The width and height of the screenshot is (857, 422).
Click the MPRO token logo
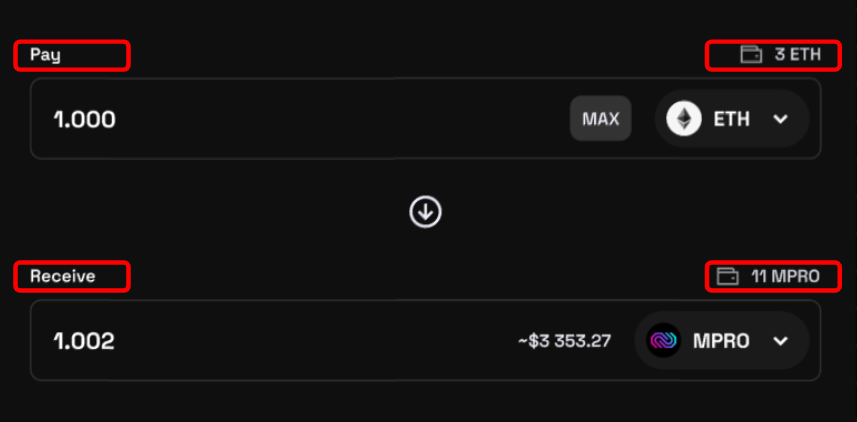663,341
